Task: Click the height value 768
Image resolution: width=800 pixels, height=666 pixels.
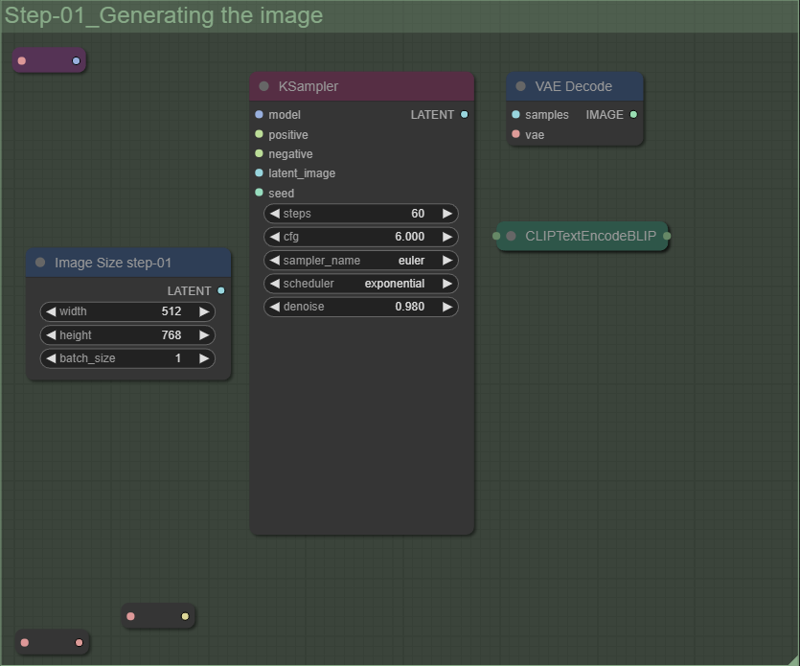Action: click(x=171, y=335)
